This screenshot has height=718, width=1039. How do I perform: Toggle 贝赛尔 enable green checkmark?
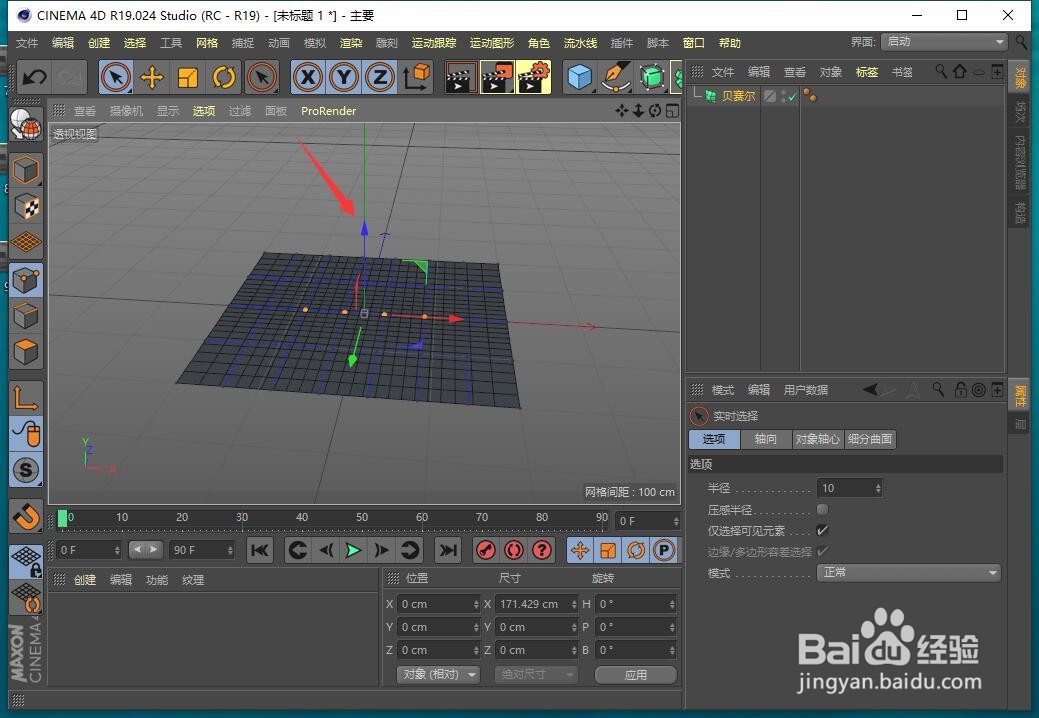pyautogui.click(x=793, y=97)
